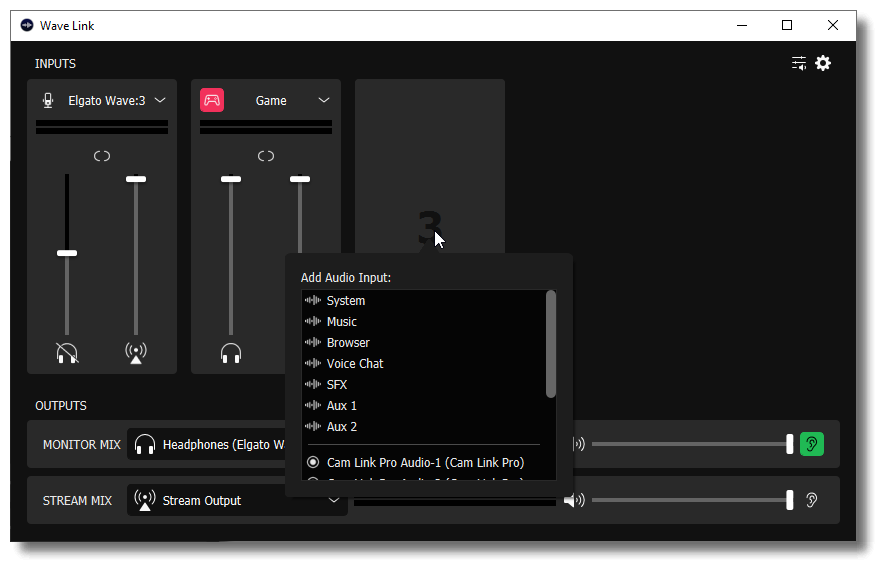The width and height of the screenshot is (877, 562).
Task: Toggle Game channel headphone monitor mute
Action: click(x=231, y=352)
